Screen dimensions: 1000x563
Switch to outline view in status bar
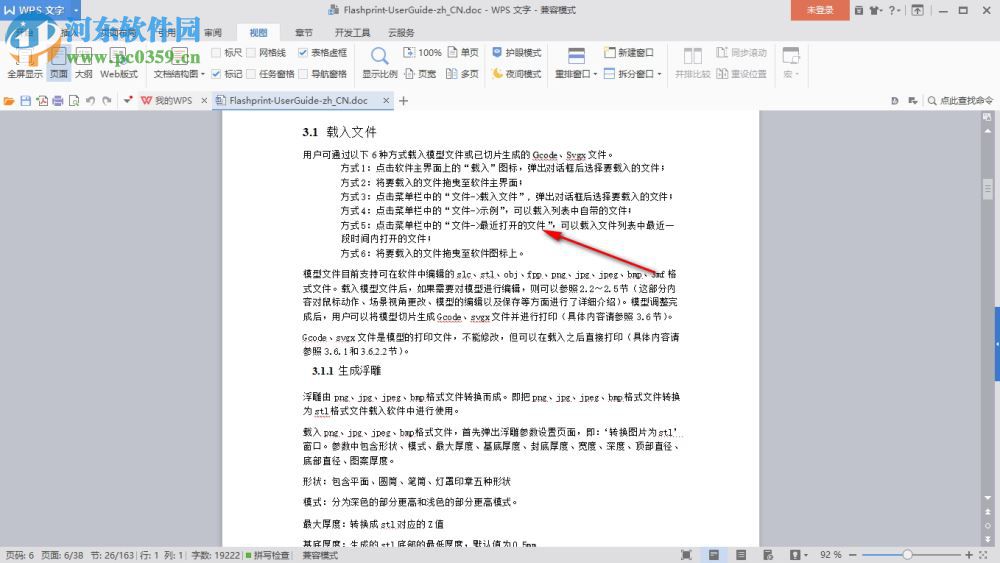pyautogui.click(x=741, y=555)
